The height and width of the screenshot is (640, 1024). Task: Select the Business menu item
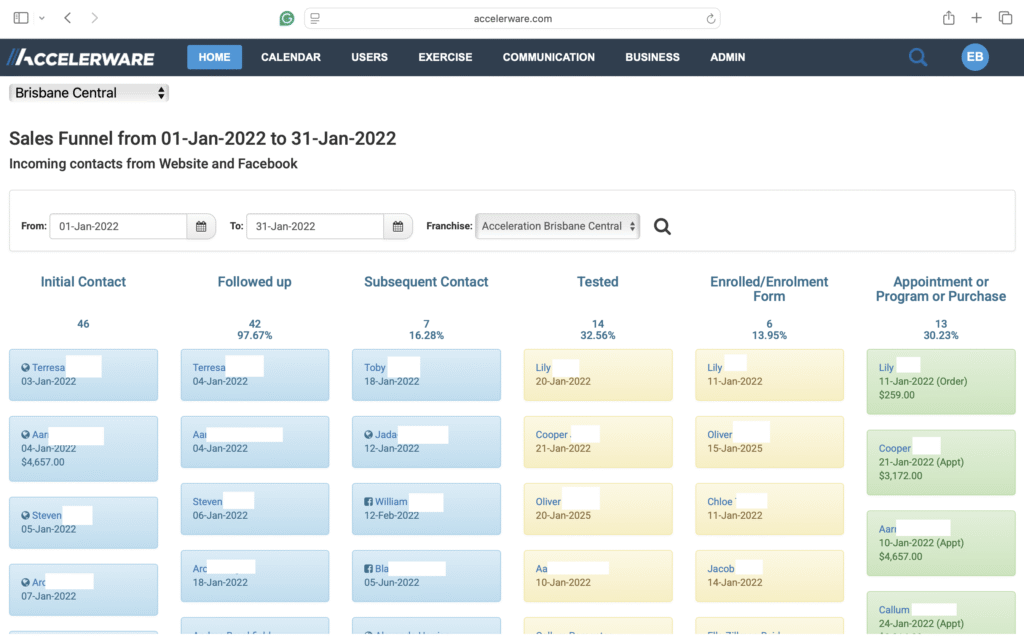click(652, 57)
